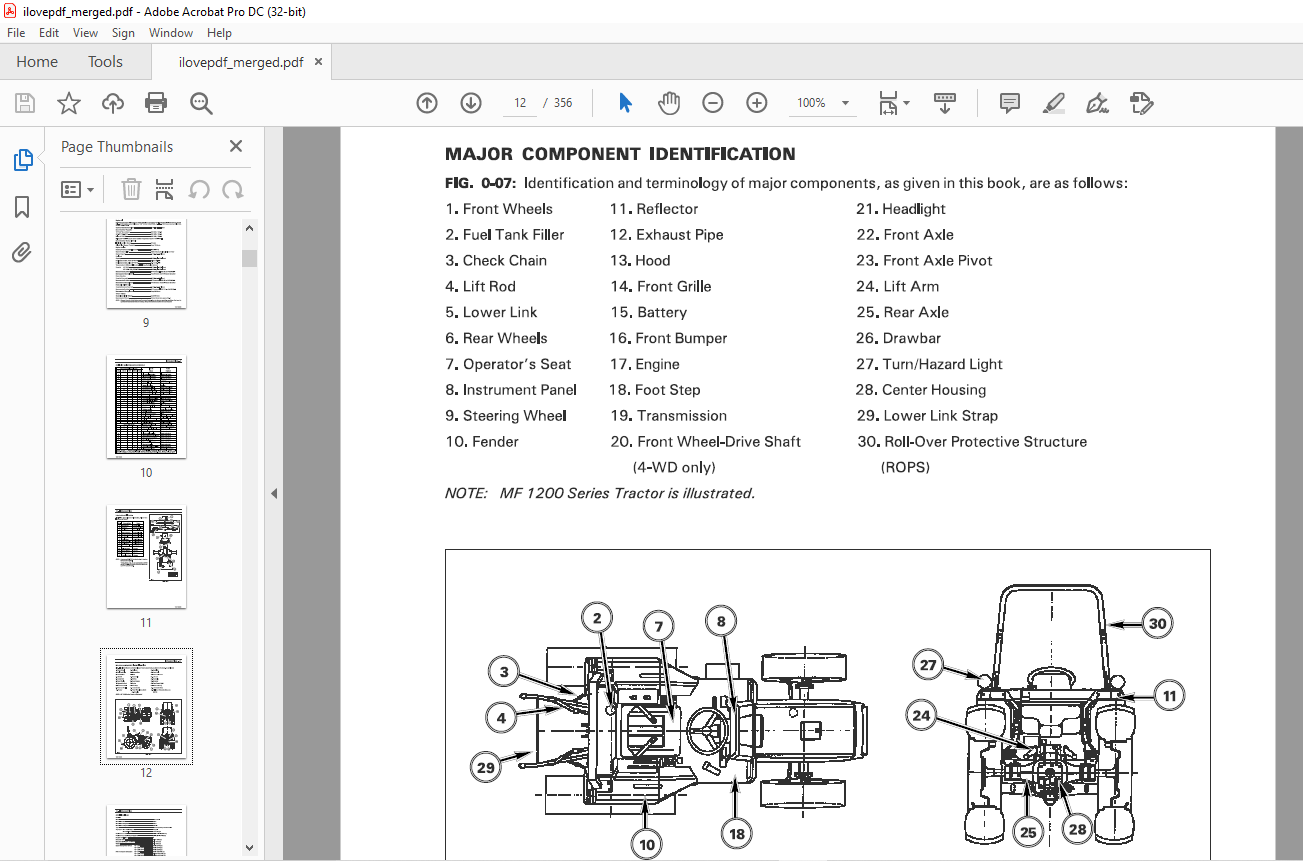Open the Help menu
Screen dimensions: 1303x861
(219, 33)
